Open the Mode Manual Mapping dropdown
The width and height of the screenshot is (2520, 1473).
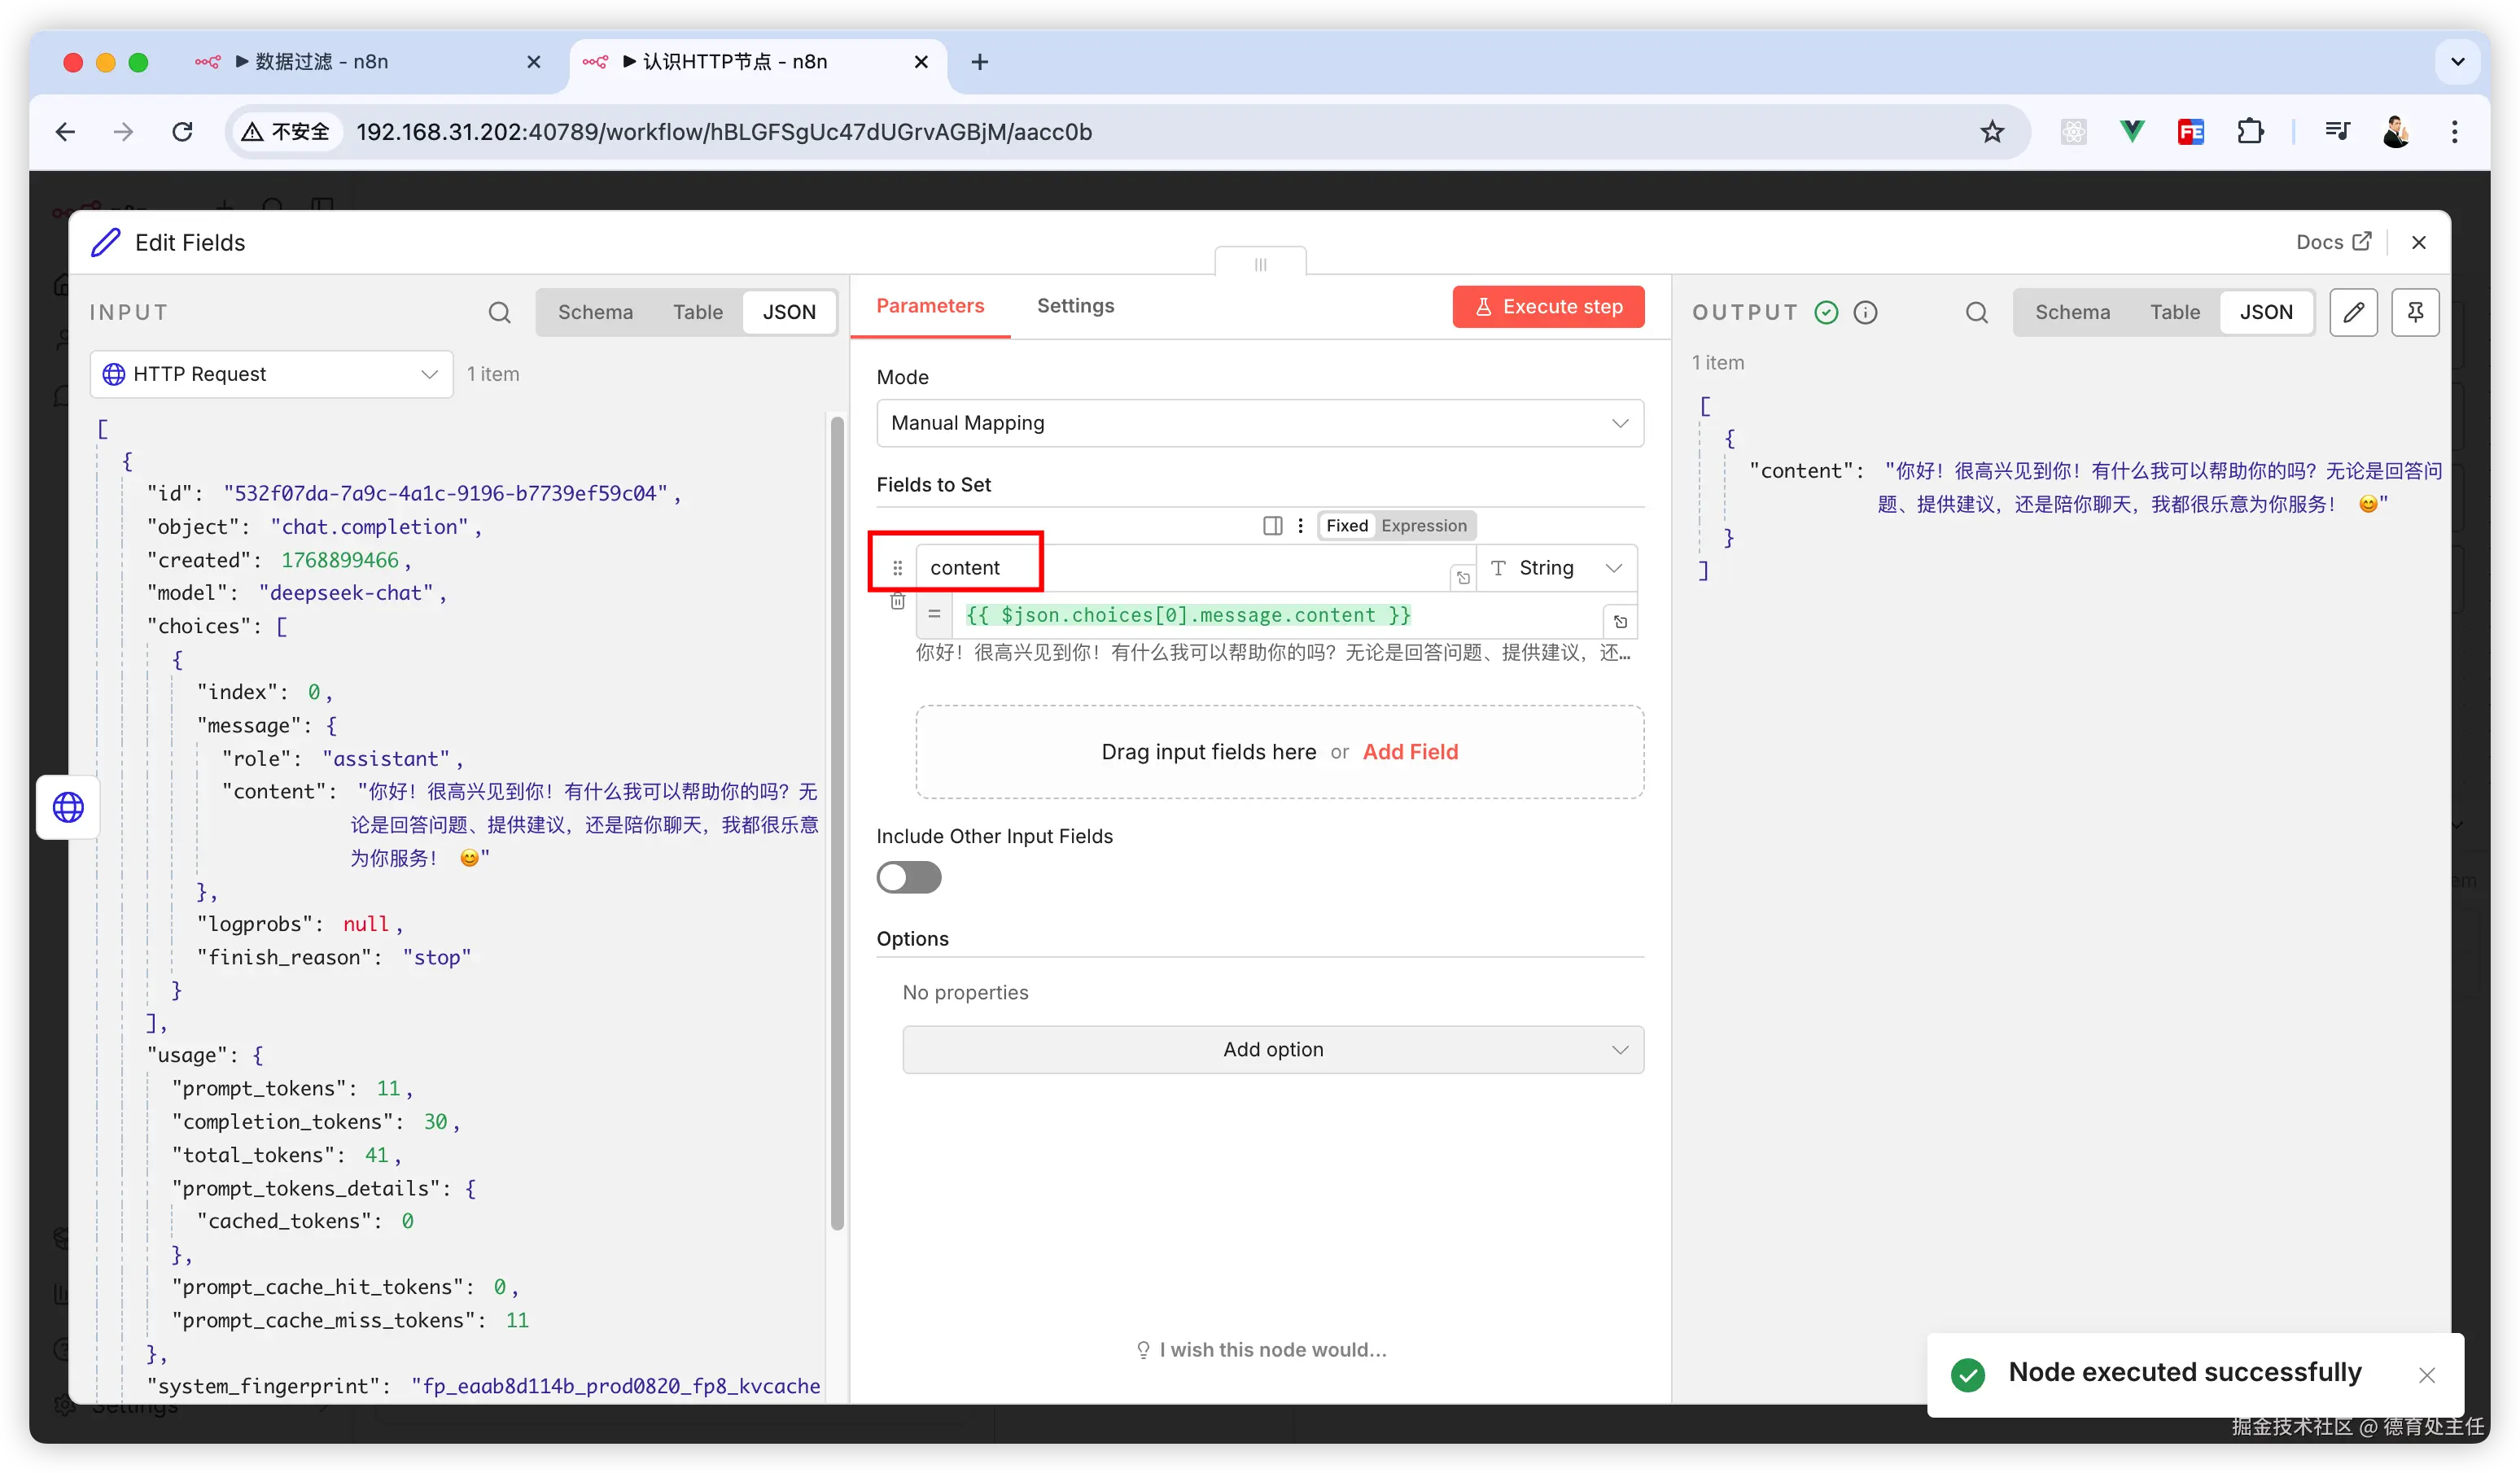pyautogui.click(x=1259, y=423)
